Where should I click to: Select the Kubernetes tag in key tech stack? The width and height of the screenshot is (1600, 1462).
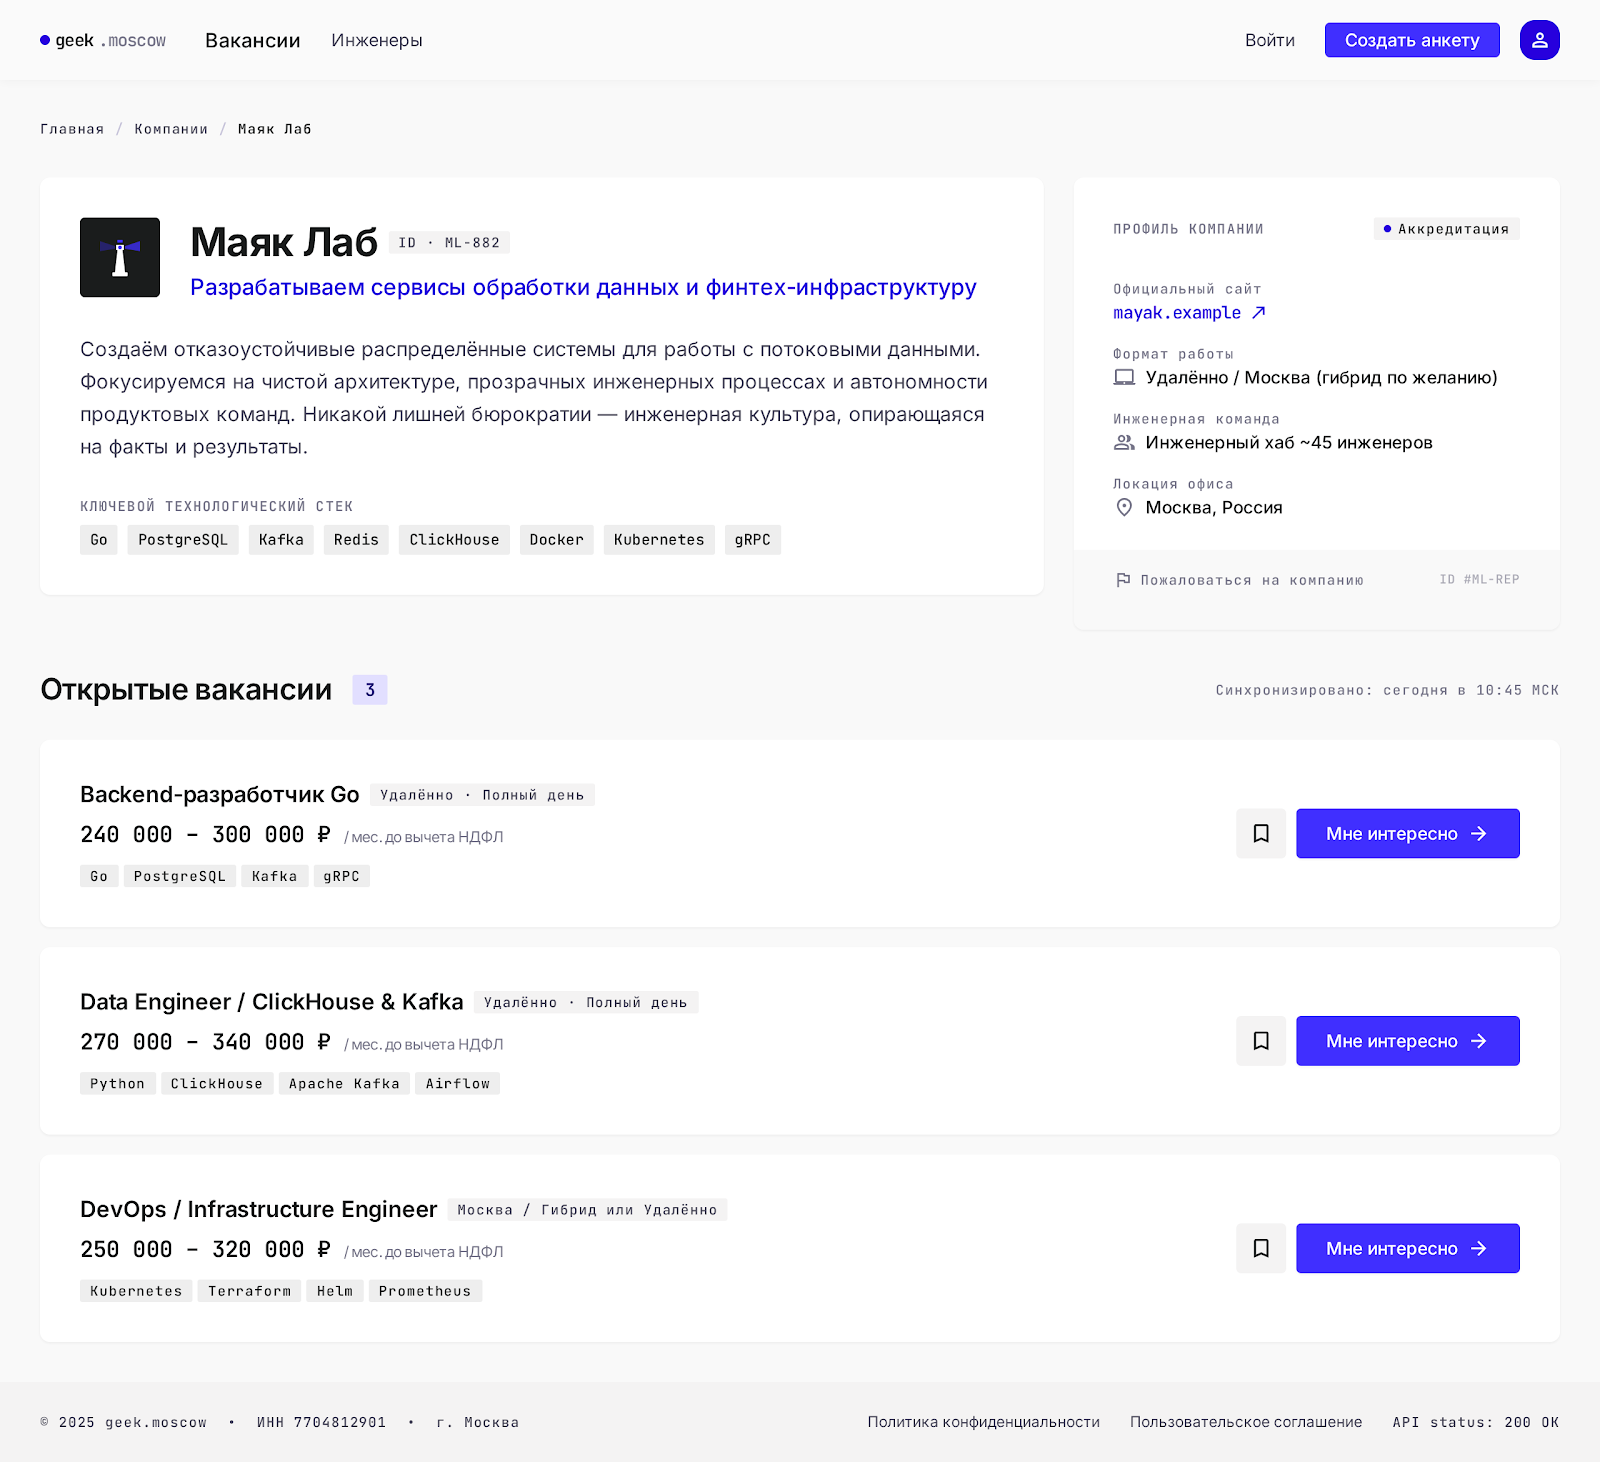pos(659,540)
